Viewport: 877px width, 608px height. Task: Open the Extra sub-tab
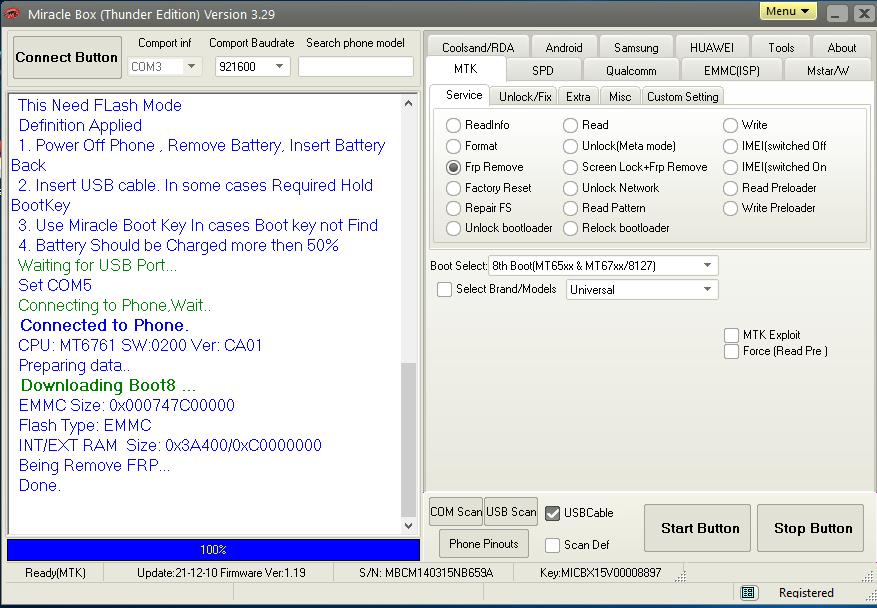pyautogui.click(x=578, y=97)
